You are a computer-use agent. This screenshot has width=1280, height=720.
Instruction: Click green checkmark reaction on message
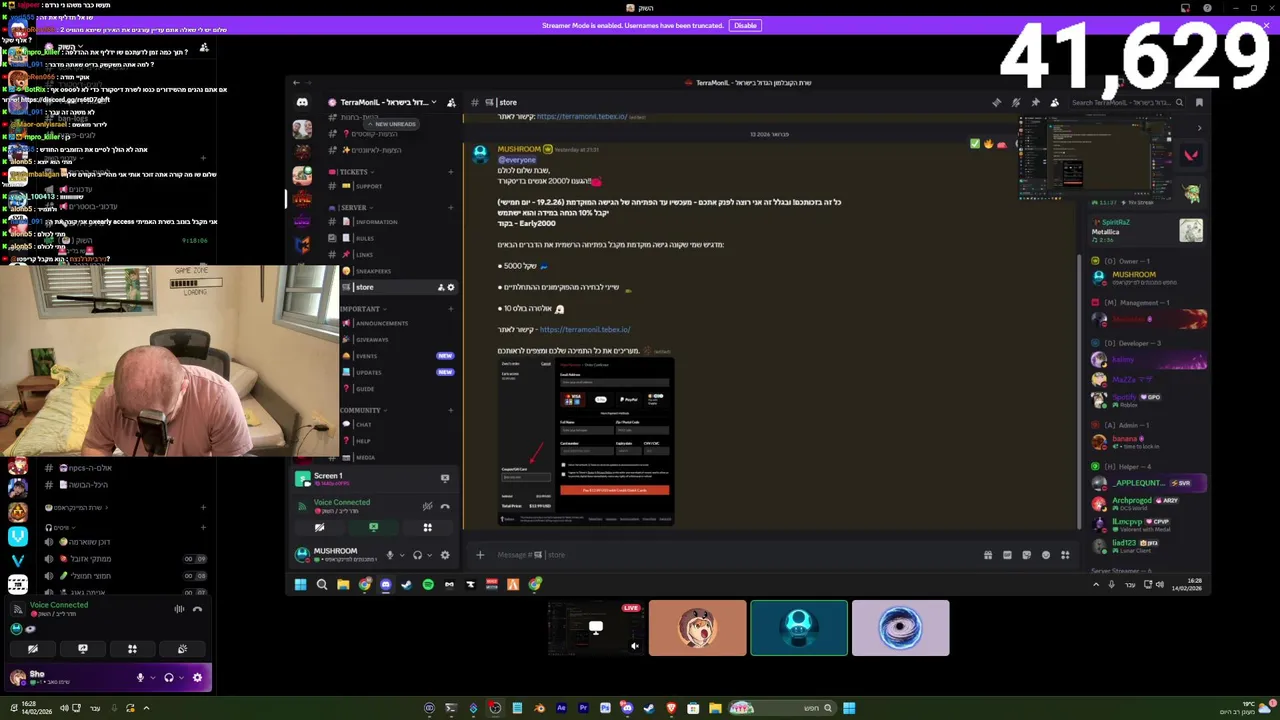pyautogui.click(x=975, y=144)
